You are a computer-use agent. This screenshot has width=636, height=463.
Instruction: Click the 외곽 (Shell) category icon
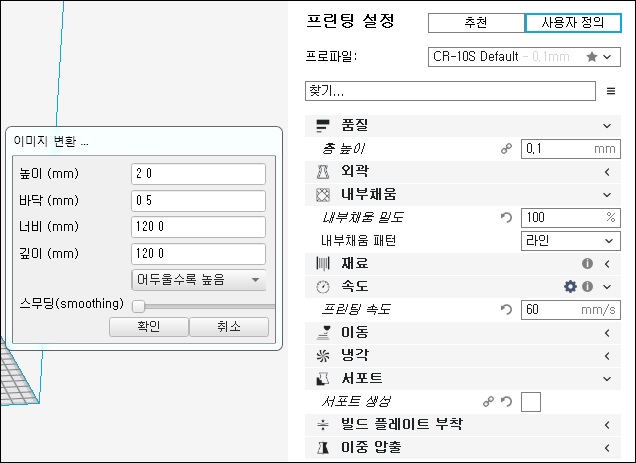point(323,172)
